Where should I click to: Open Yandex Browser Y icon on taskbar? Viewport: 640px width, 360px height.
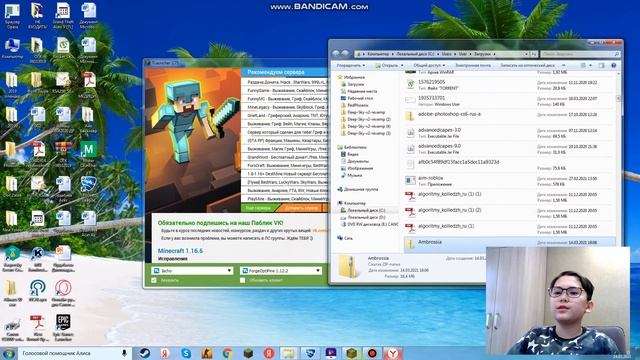click(393, 353)
